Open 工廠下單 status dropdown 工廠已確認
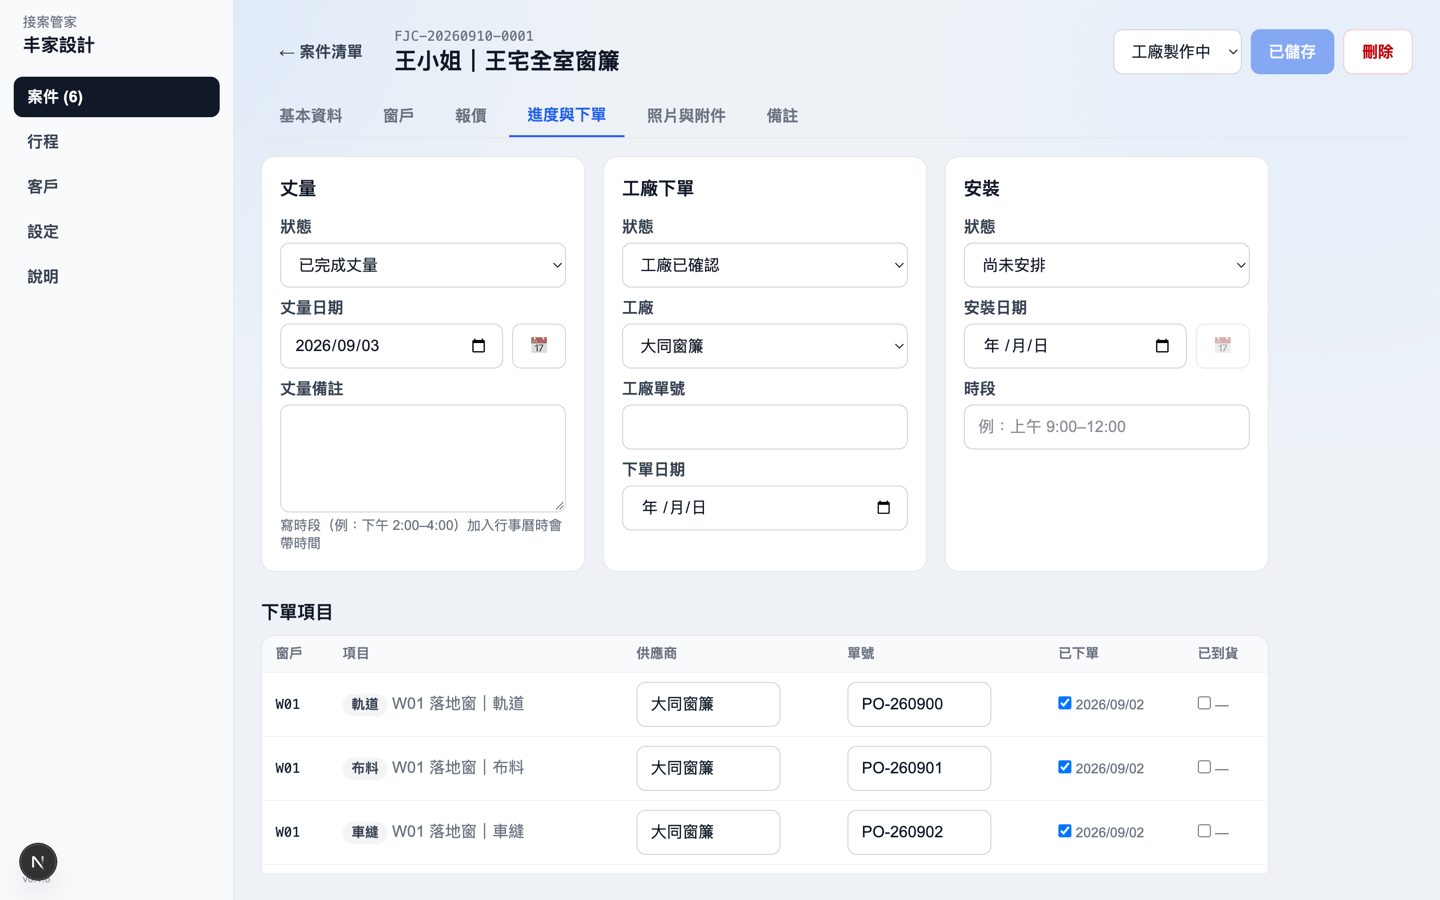The image size is (1440, 900). 765,265
